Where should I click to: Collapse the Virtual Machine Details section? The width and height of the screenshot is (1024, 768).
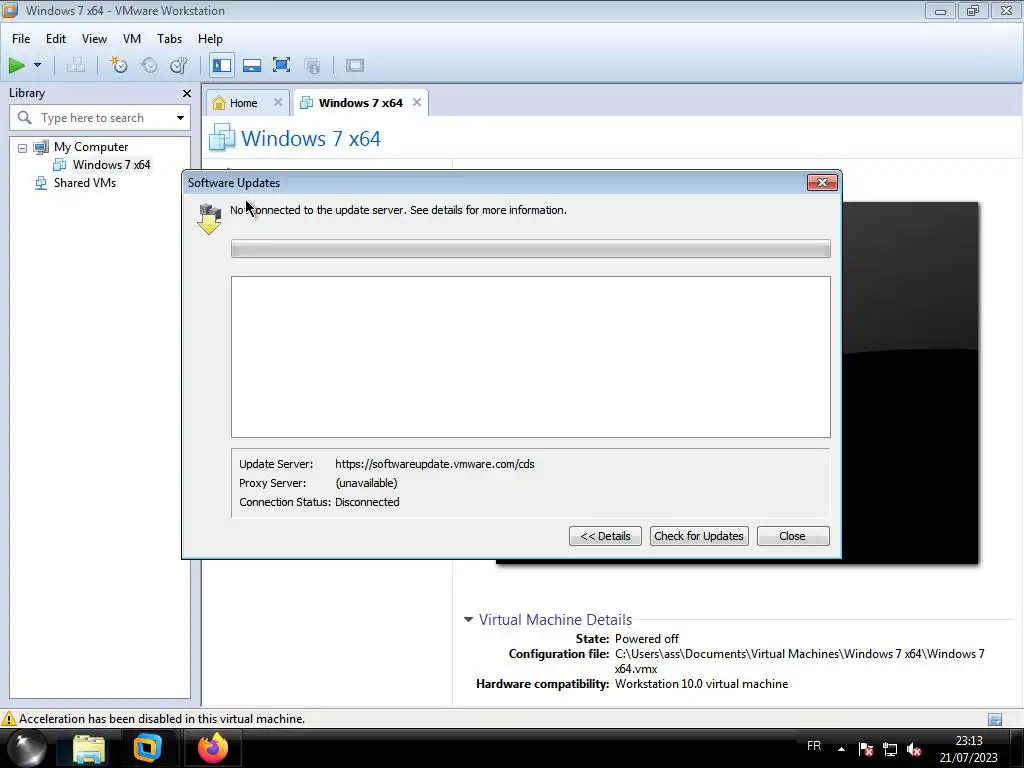(x=468, y=620)
